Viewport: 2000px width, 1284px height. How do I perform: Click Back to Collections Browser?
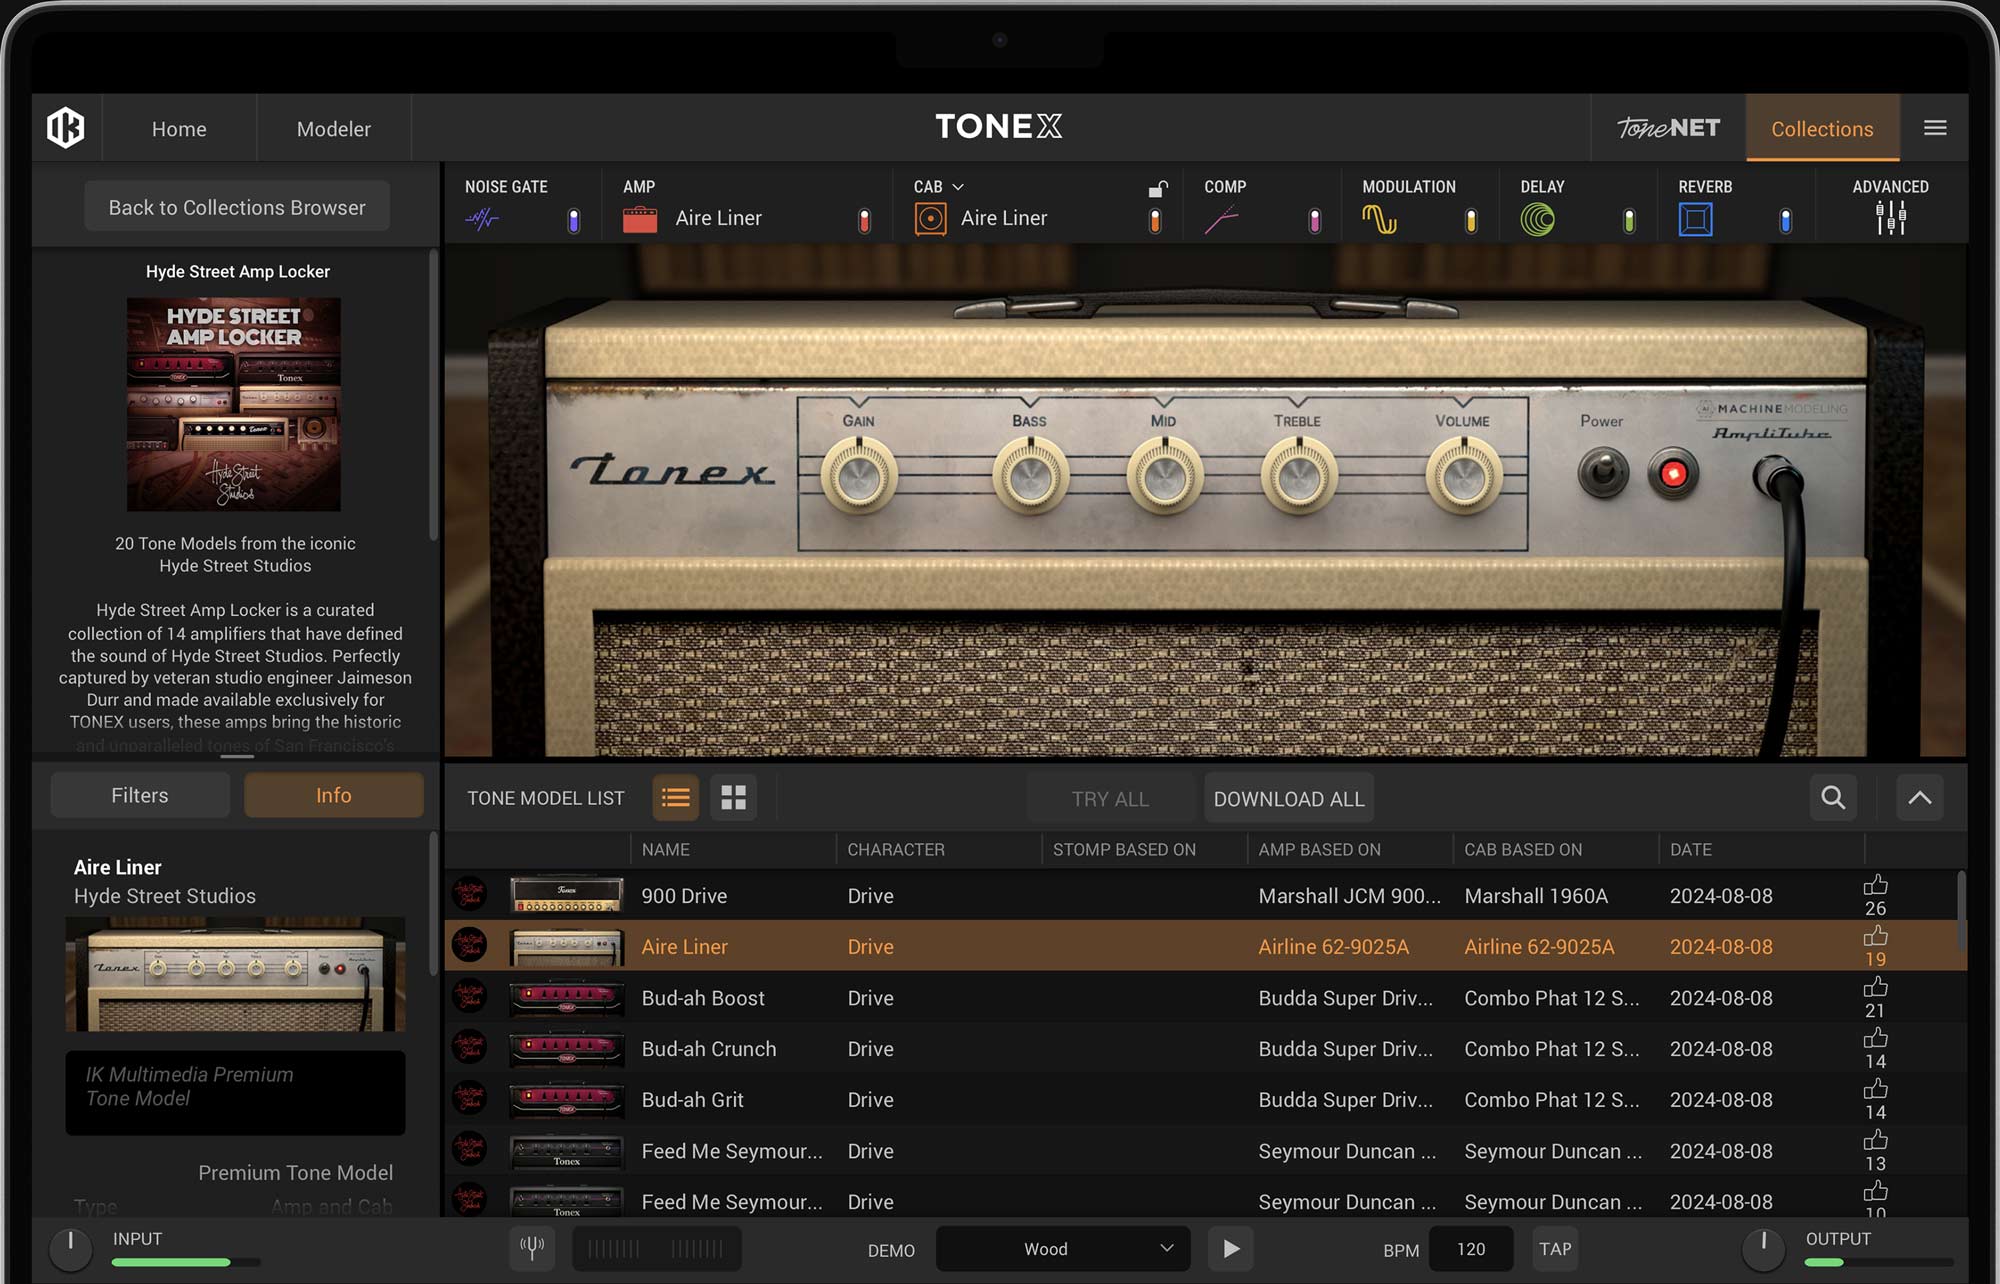(x=236, y=206)
